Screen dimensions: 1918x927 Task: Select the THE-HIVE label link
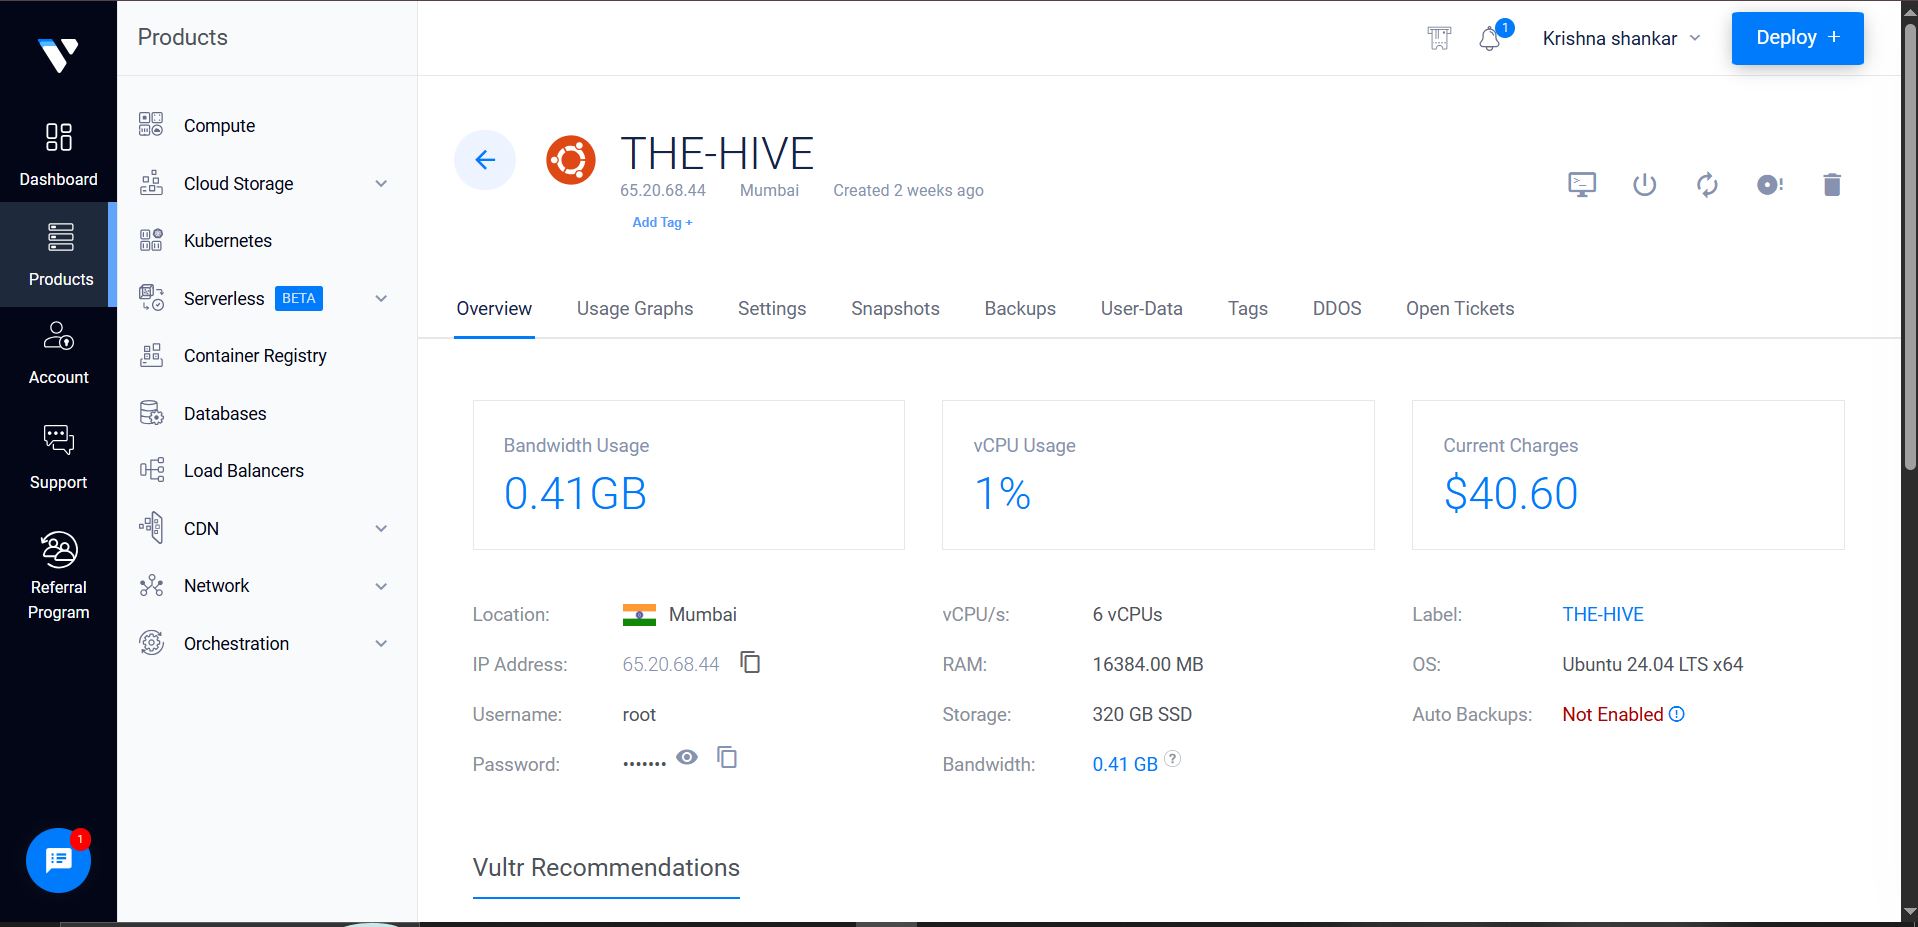pos(1602,614)
